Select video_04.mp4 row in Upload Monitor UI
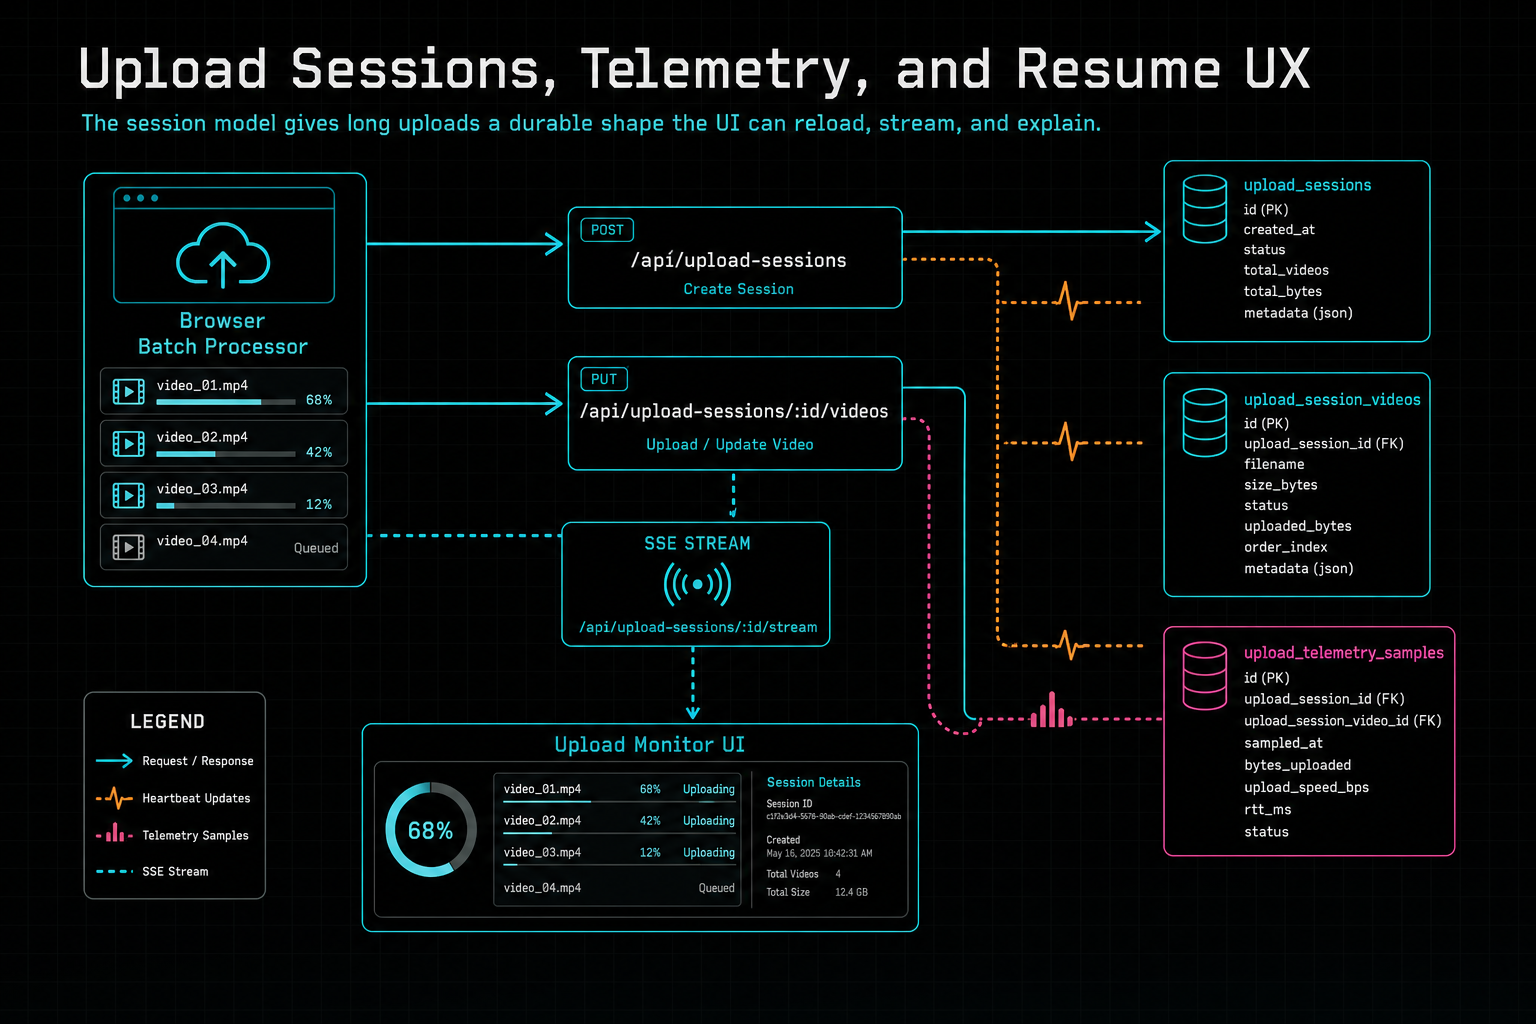Screen dimensions: 1536x1024 [x=619, y=888]
